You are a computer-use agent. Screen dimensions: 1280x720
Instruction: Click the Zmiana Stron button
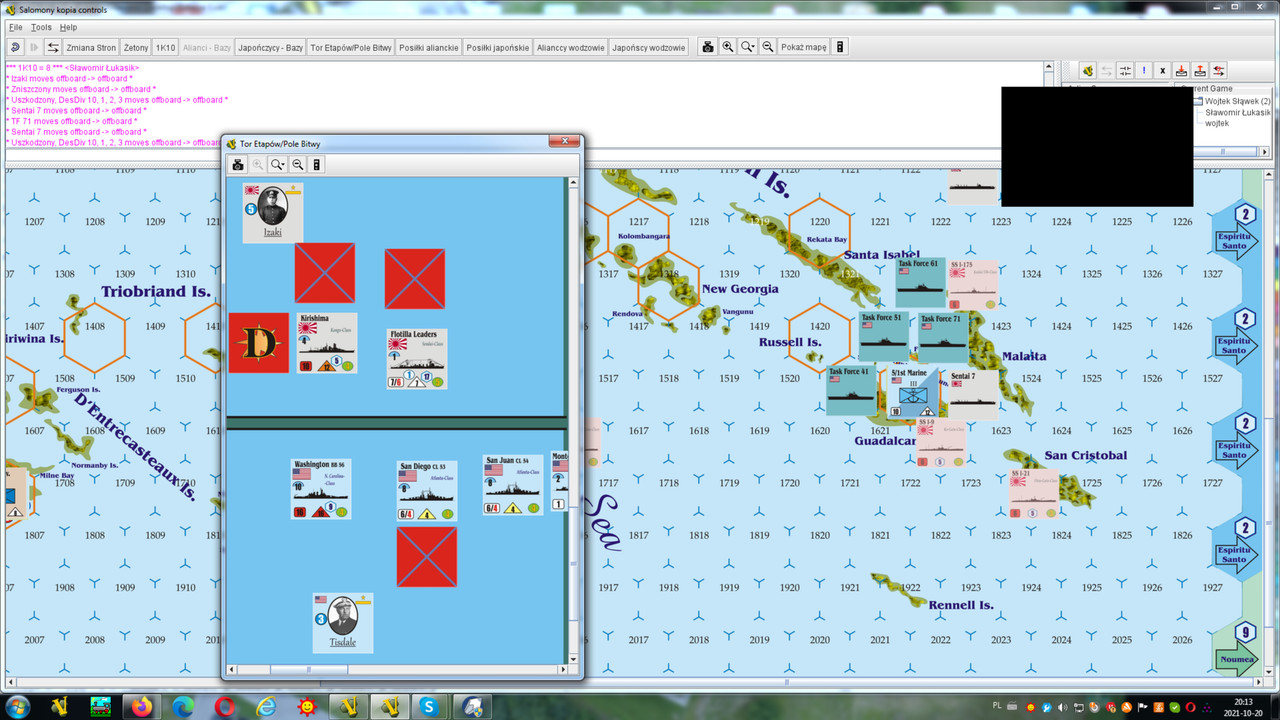92,47
